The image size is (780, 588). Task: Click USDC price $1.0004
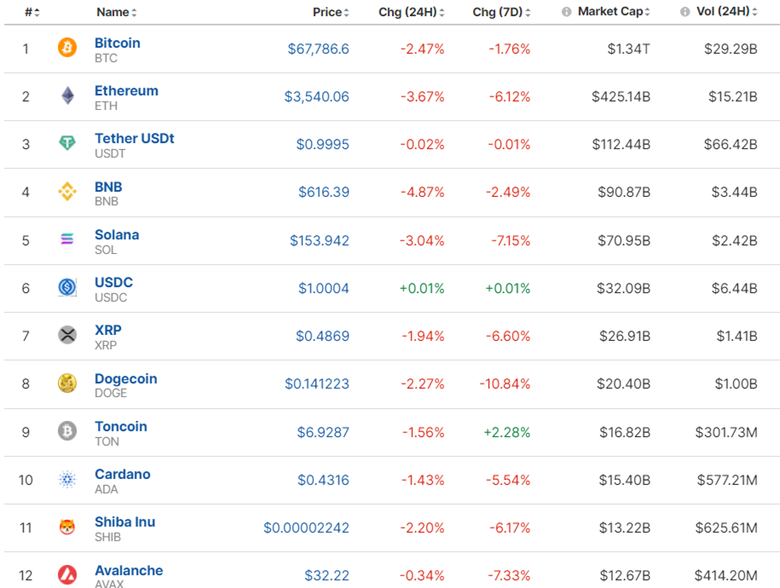pos(324,289)
